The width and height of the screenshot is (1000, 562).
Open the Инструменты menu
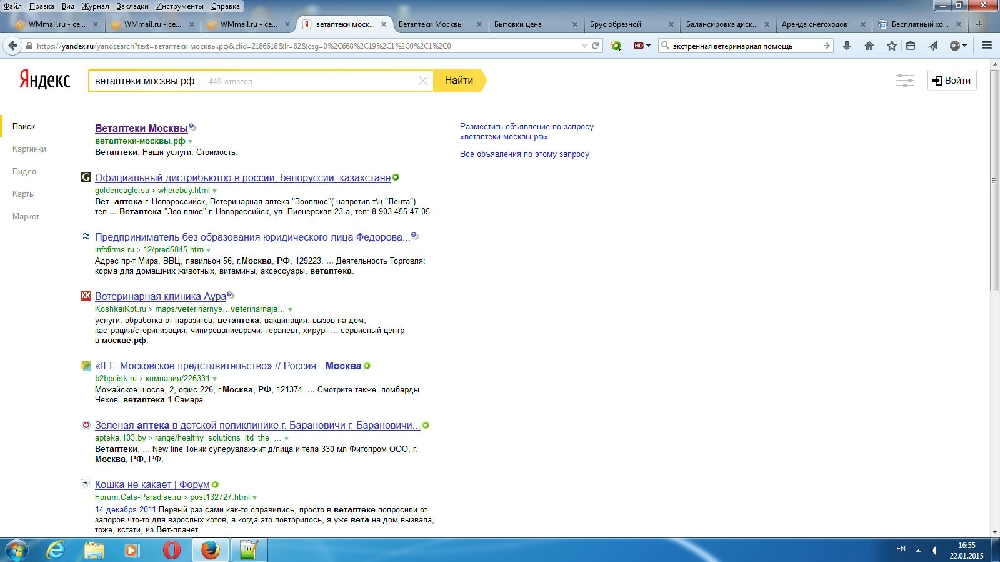tap(180, 6)
